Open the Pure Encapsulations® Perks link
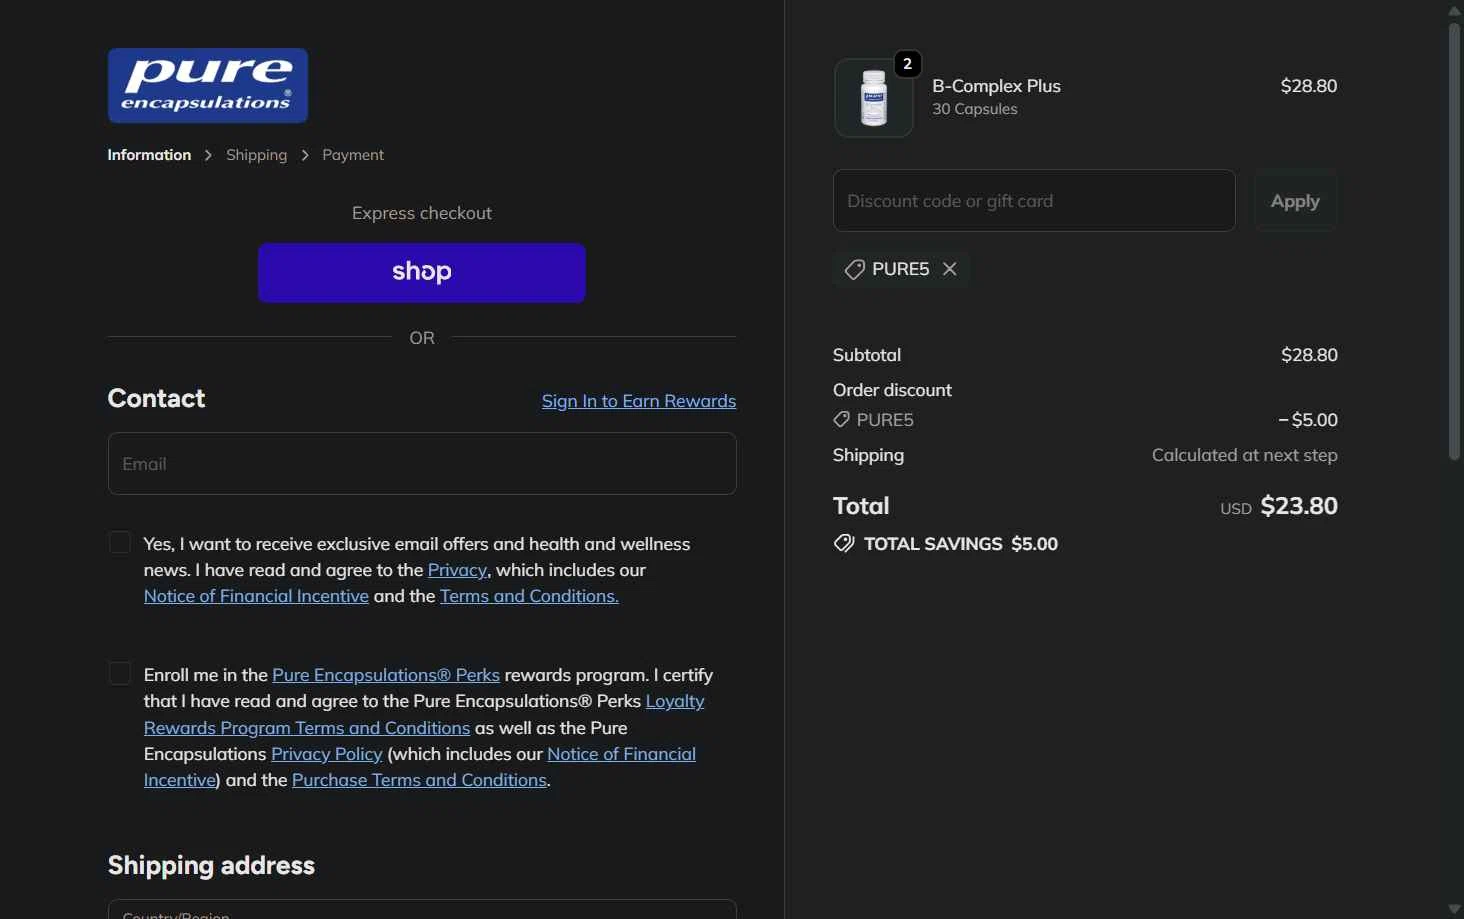Viewport: 1464px width, 919px height. [386, 675]
